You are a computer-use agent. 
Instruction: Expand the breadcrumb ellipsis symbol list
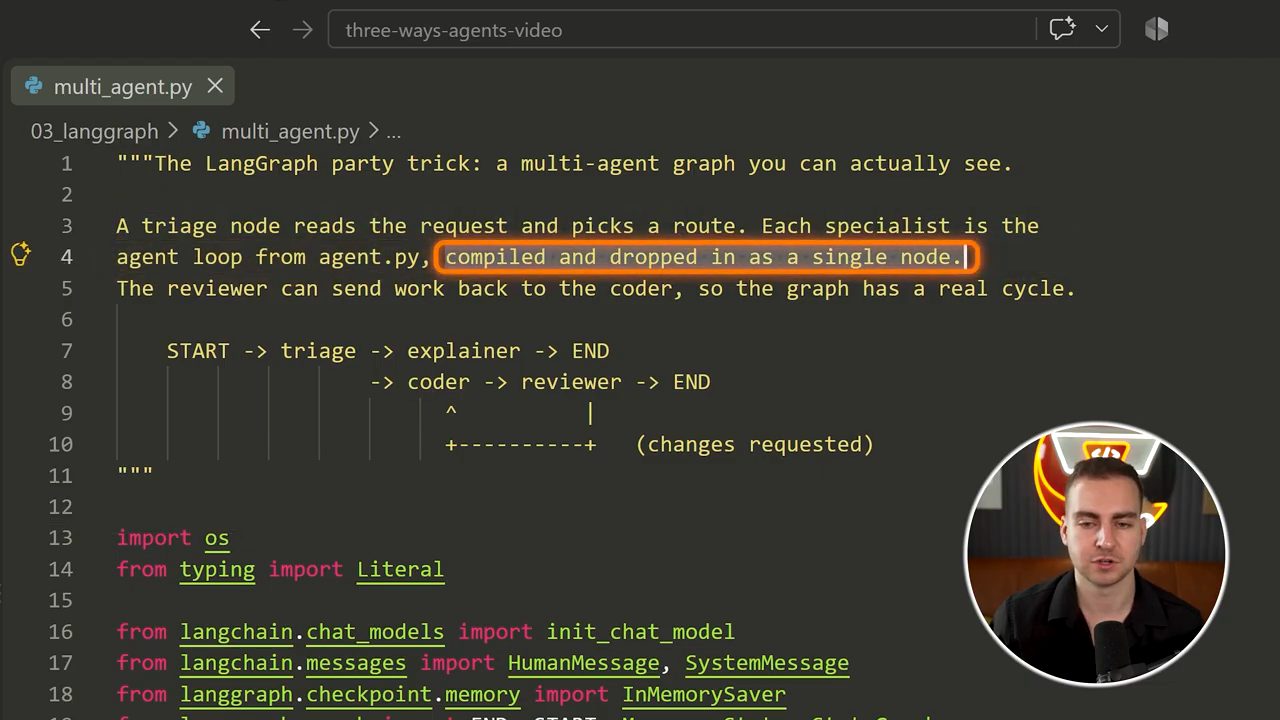[394, 131]
